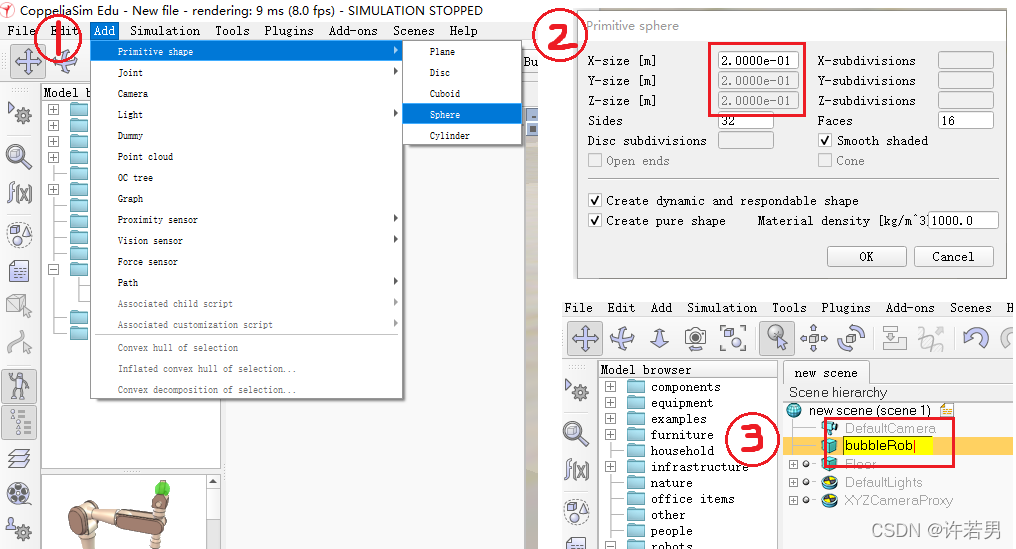Screen dimensions: 1016x549
Task: Click the Sides value field
Action: pos(746,121)
